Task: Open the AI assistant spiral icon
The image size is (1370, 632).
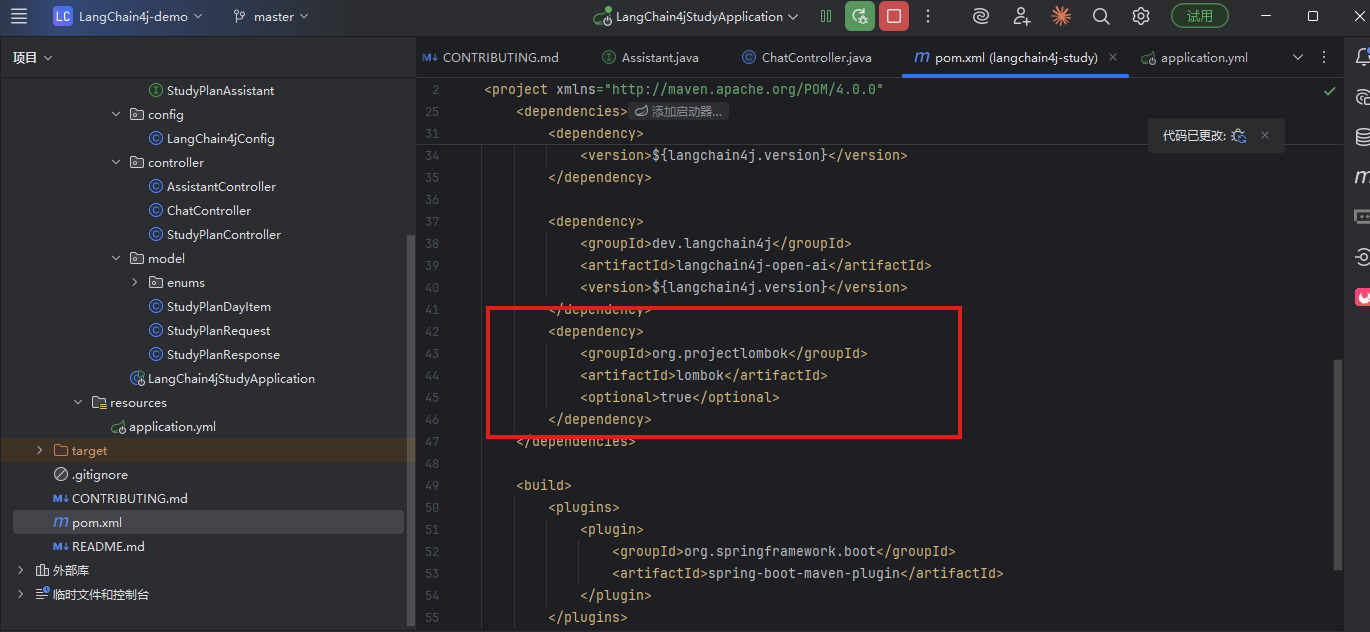Action: coord(982,16)
